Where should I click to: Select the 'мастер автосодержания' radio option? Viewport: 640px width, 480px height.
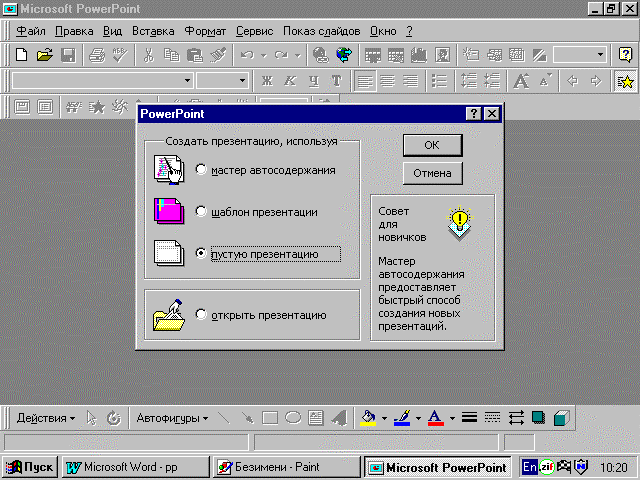tap(201, 169)
